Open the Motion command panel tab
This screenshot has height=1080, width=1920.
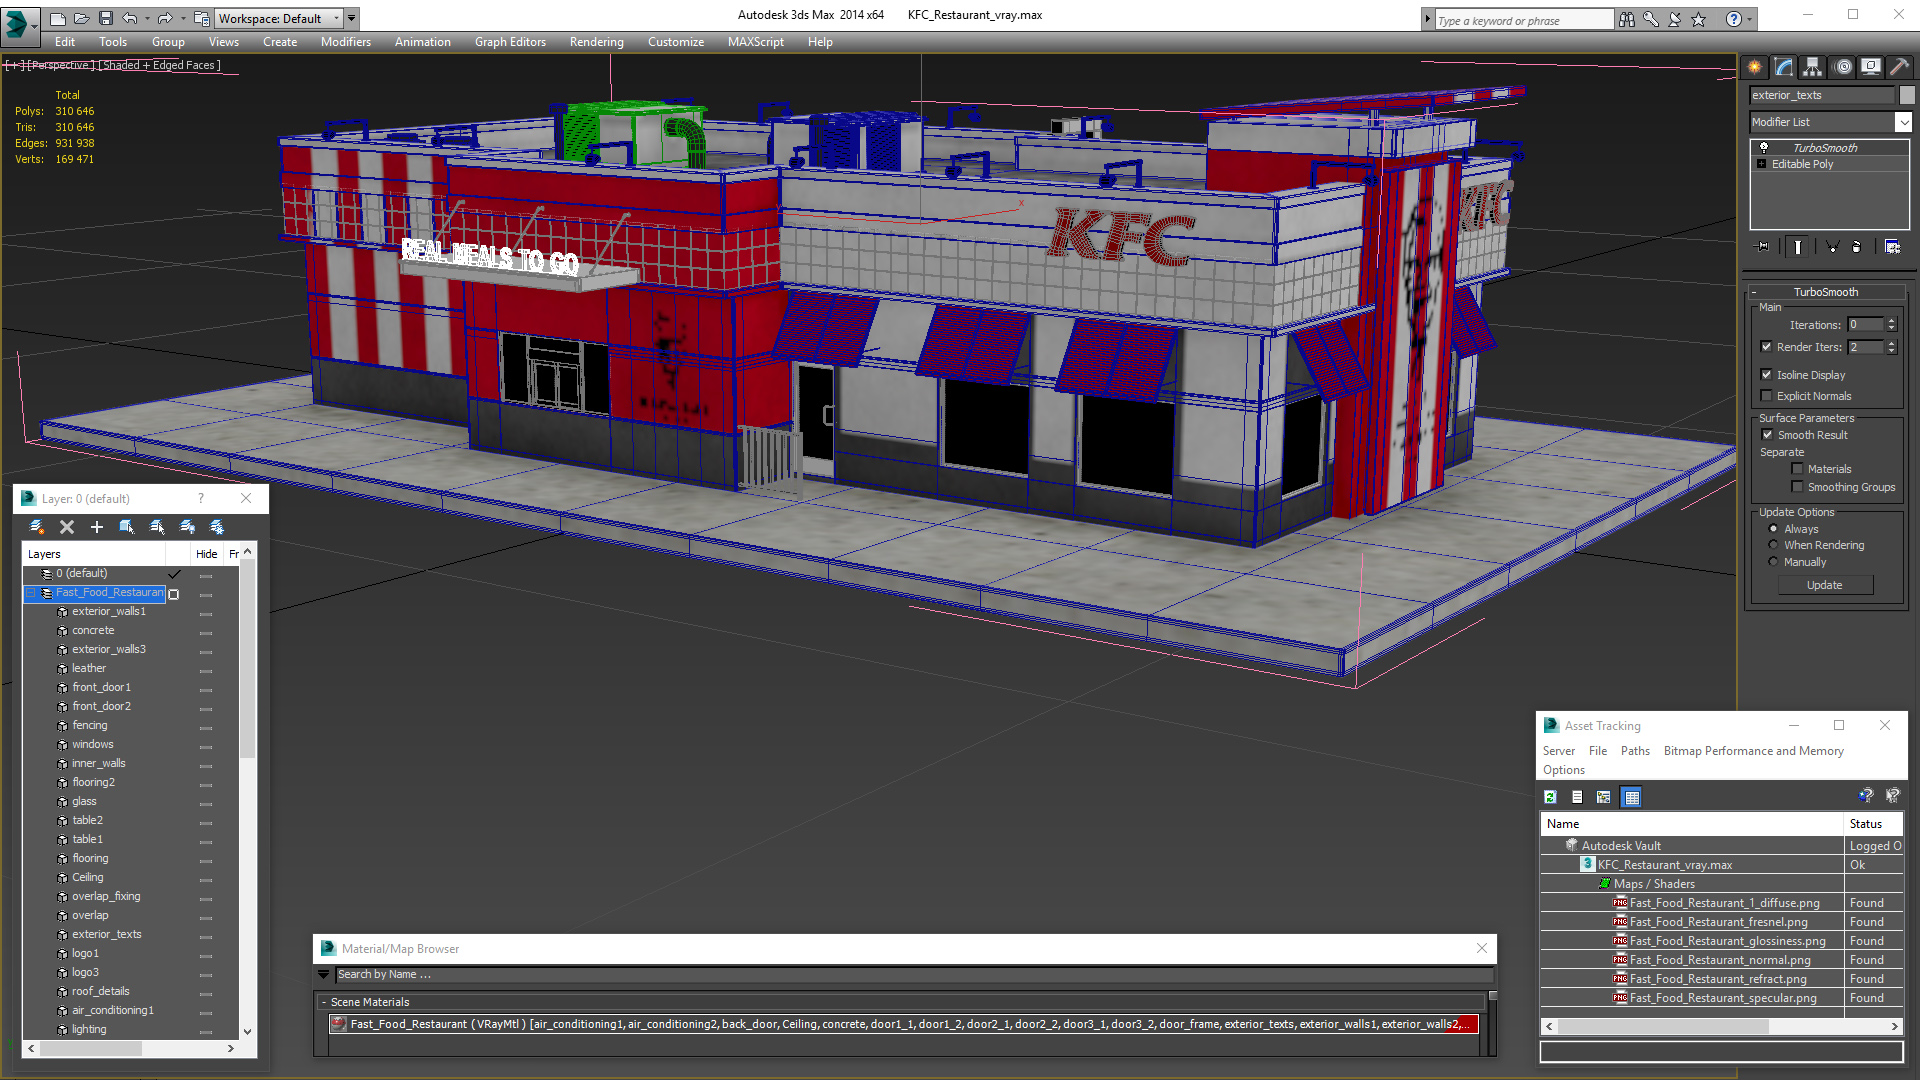(x=1844, y=67)
